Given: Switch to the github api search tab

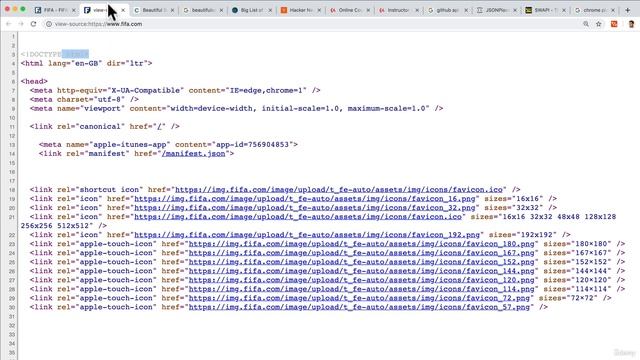Looking at the screenshot, I should click(x=448, y=10).
